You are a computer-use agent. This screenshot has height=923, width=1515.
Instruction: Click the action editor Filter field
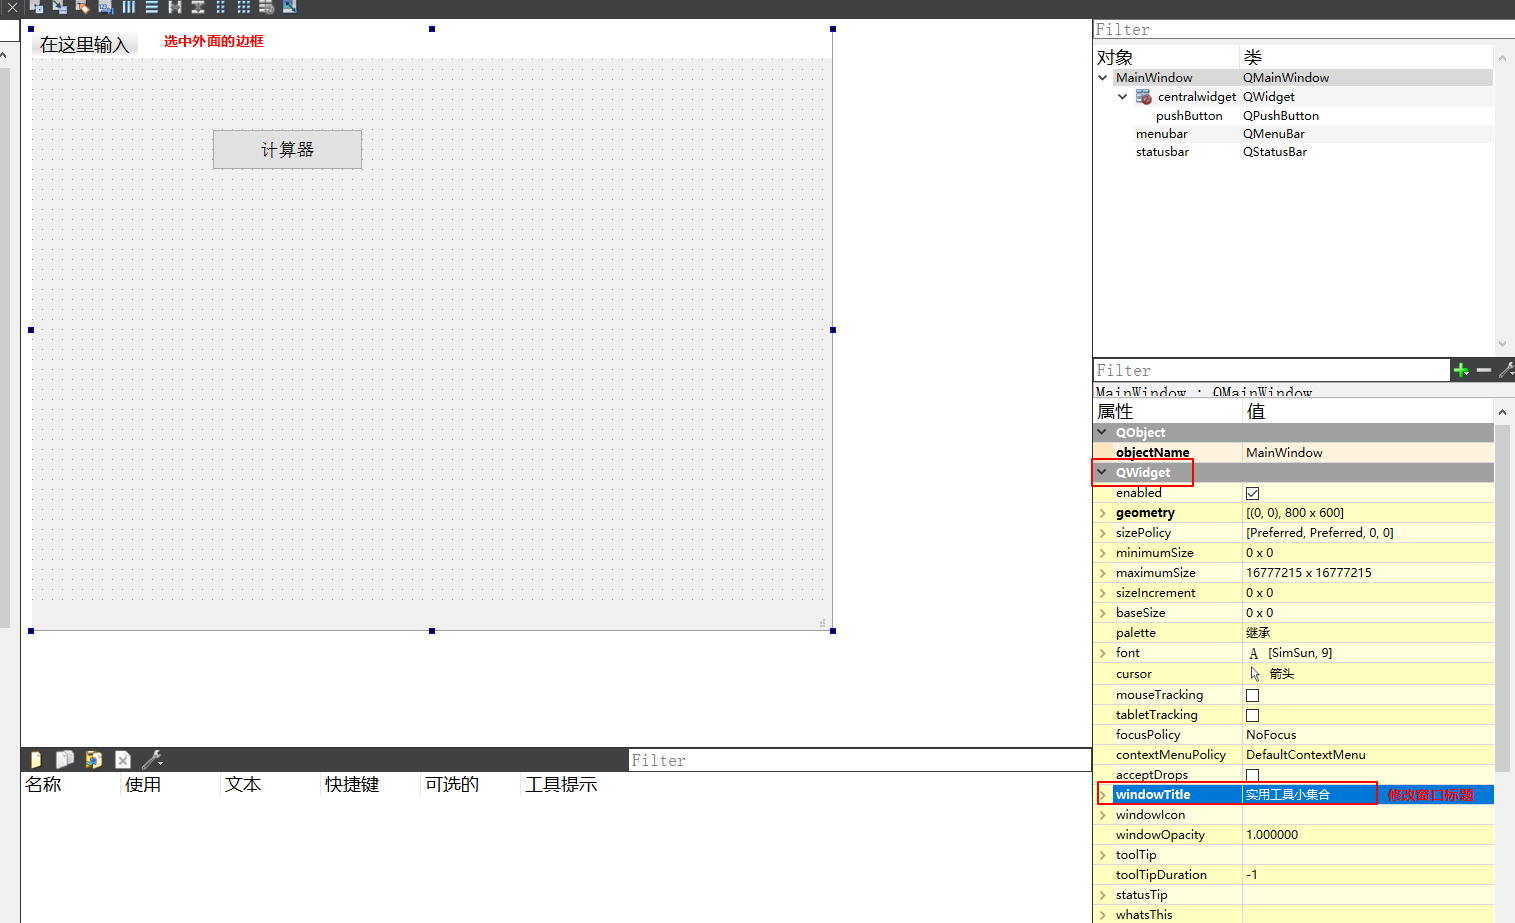click(x=860, y=760)
